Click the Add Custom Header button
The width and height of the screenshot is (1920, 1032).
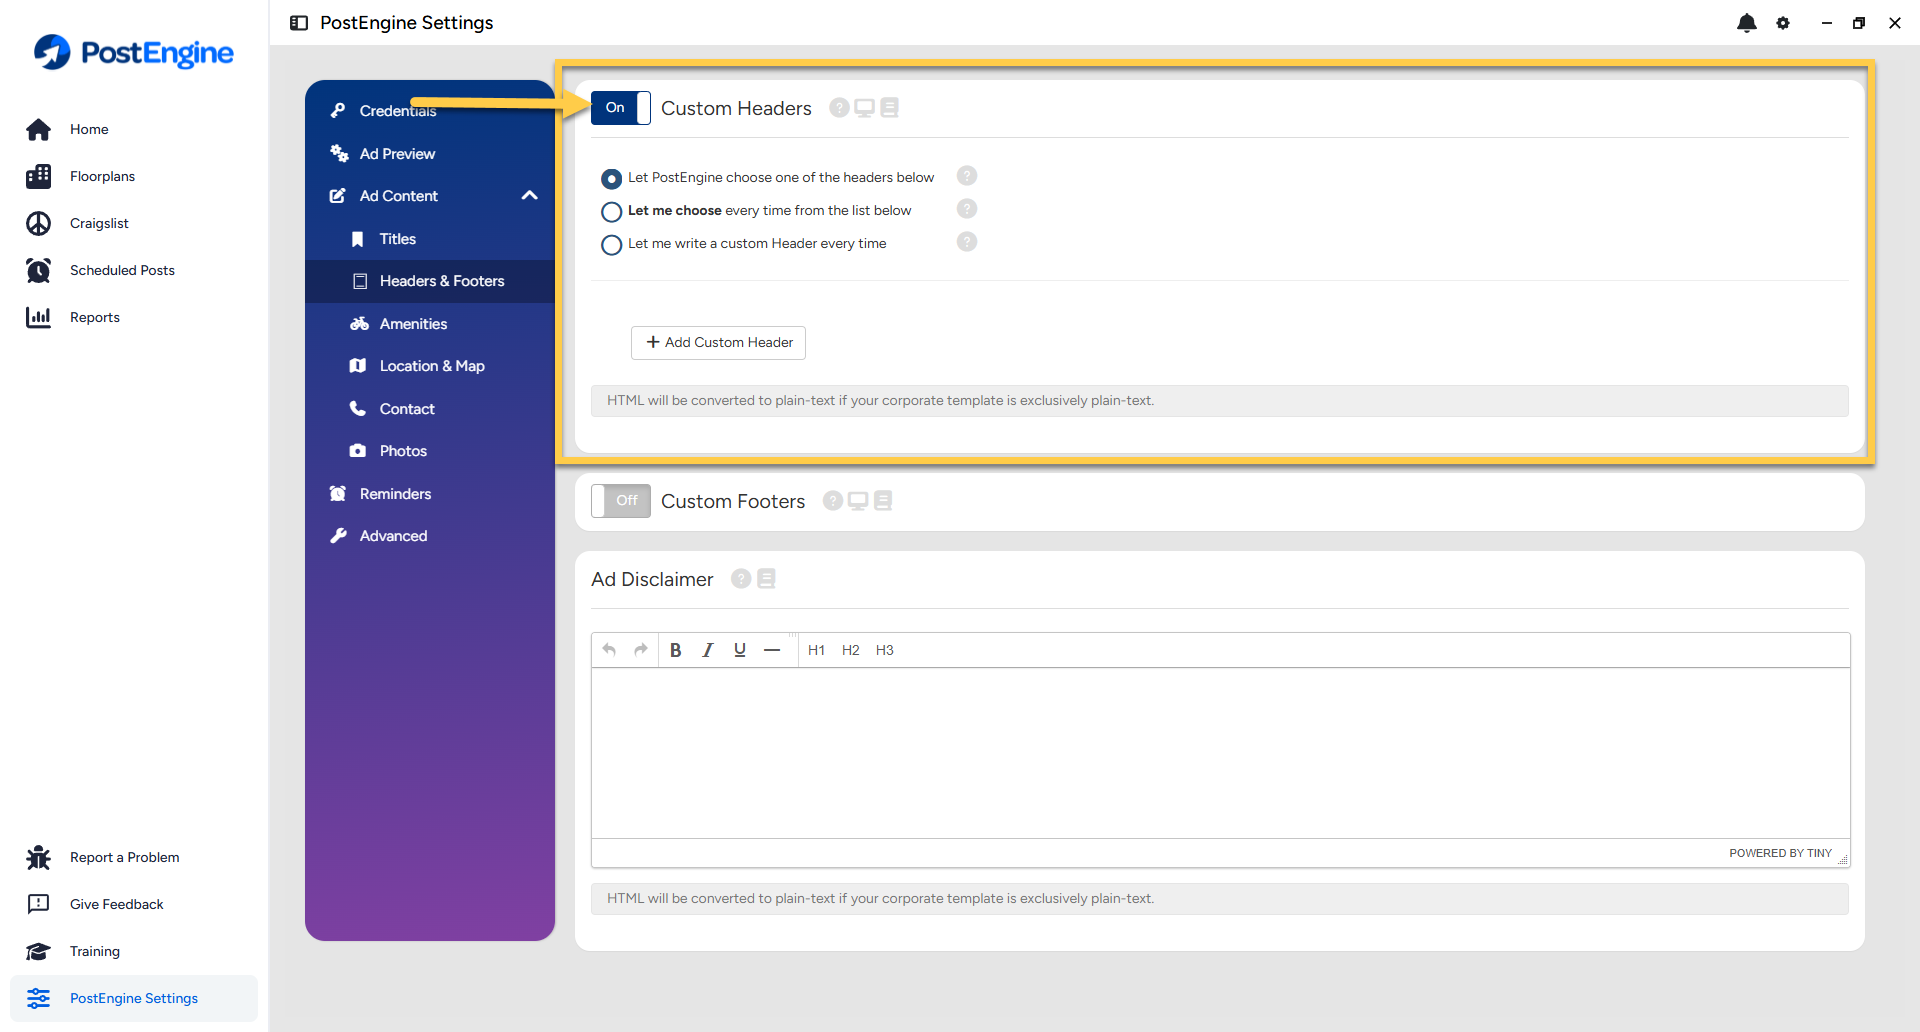click(x=718, y=342)
